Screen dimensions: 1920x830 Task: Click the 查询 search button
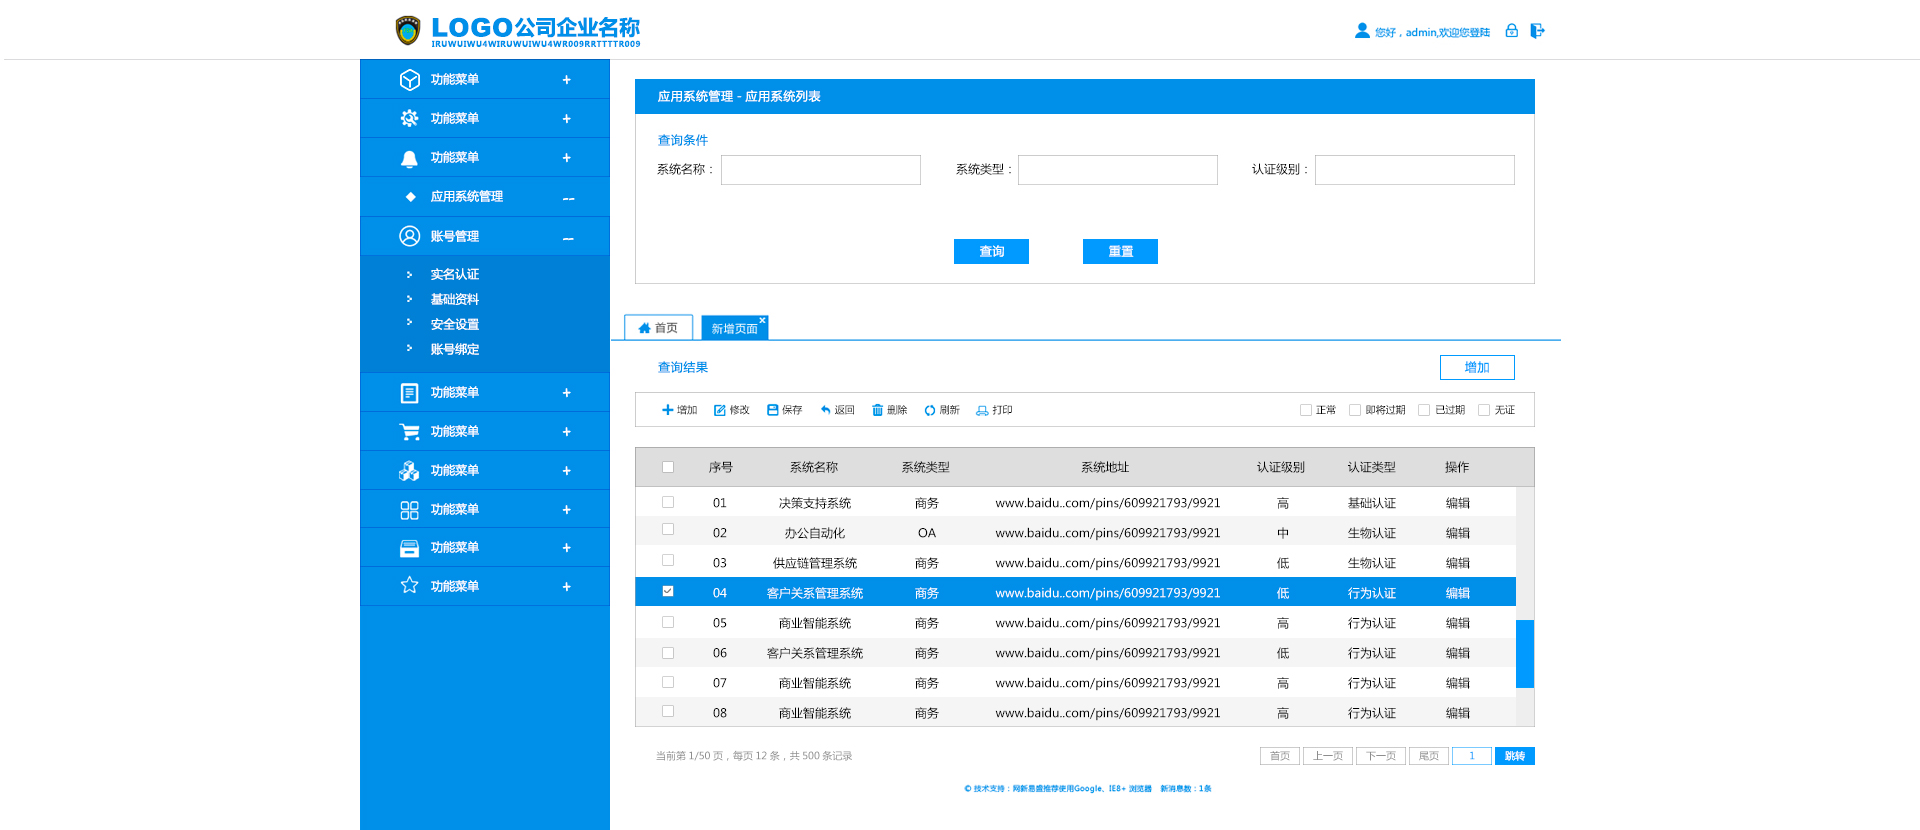991,251
